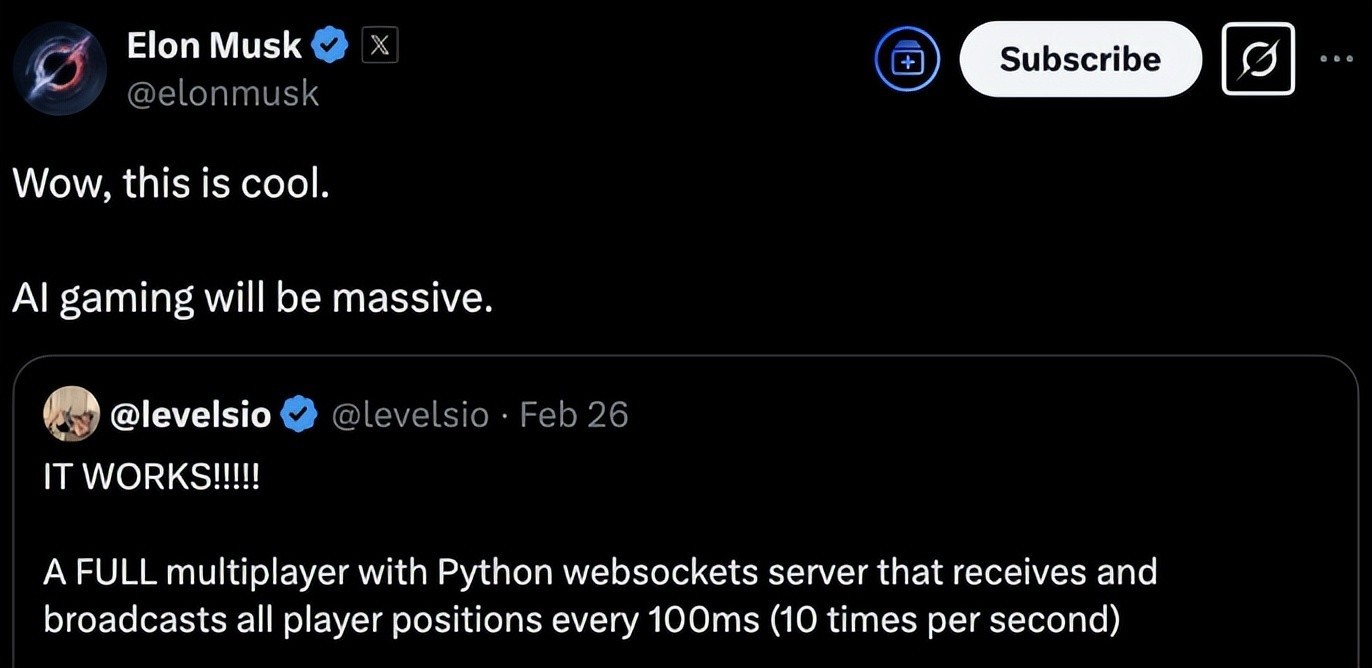Image resolution: width=1372 pixels, height=668 pixels.
Task: Click the "AI gaming will be massive." text
Action: [252, 298]
